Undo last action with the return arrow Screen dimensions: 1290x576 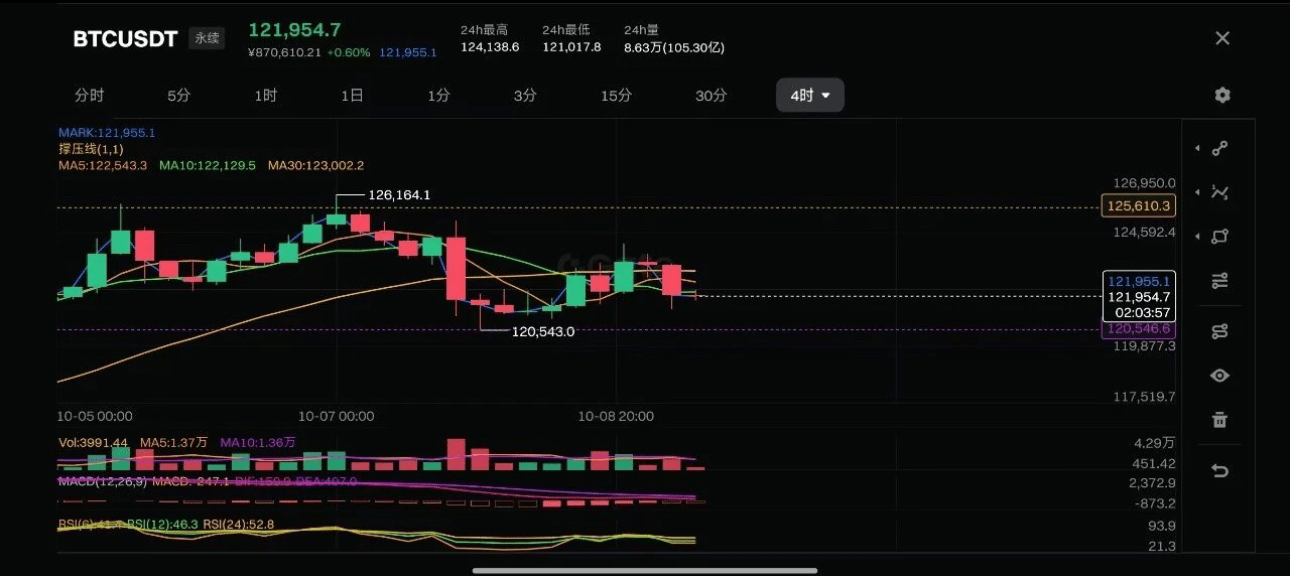[x=1220, y=471]
